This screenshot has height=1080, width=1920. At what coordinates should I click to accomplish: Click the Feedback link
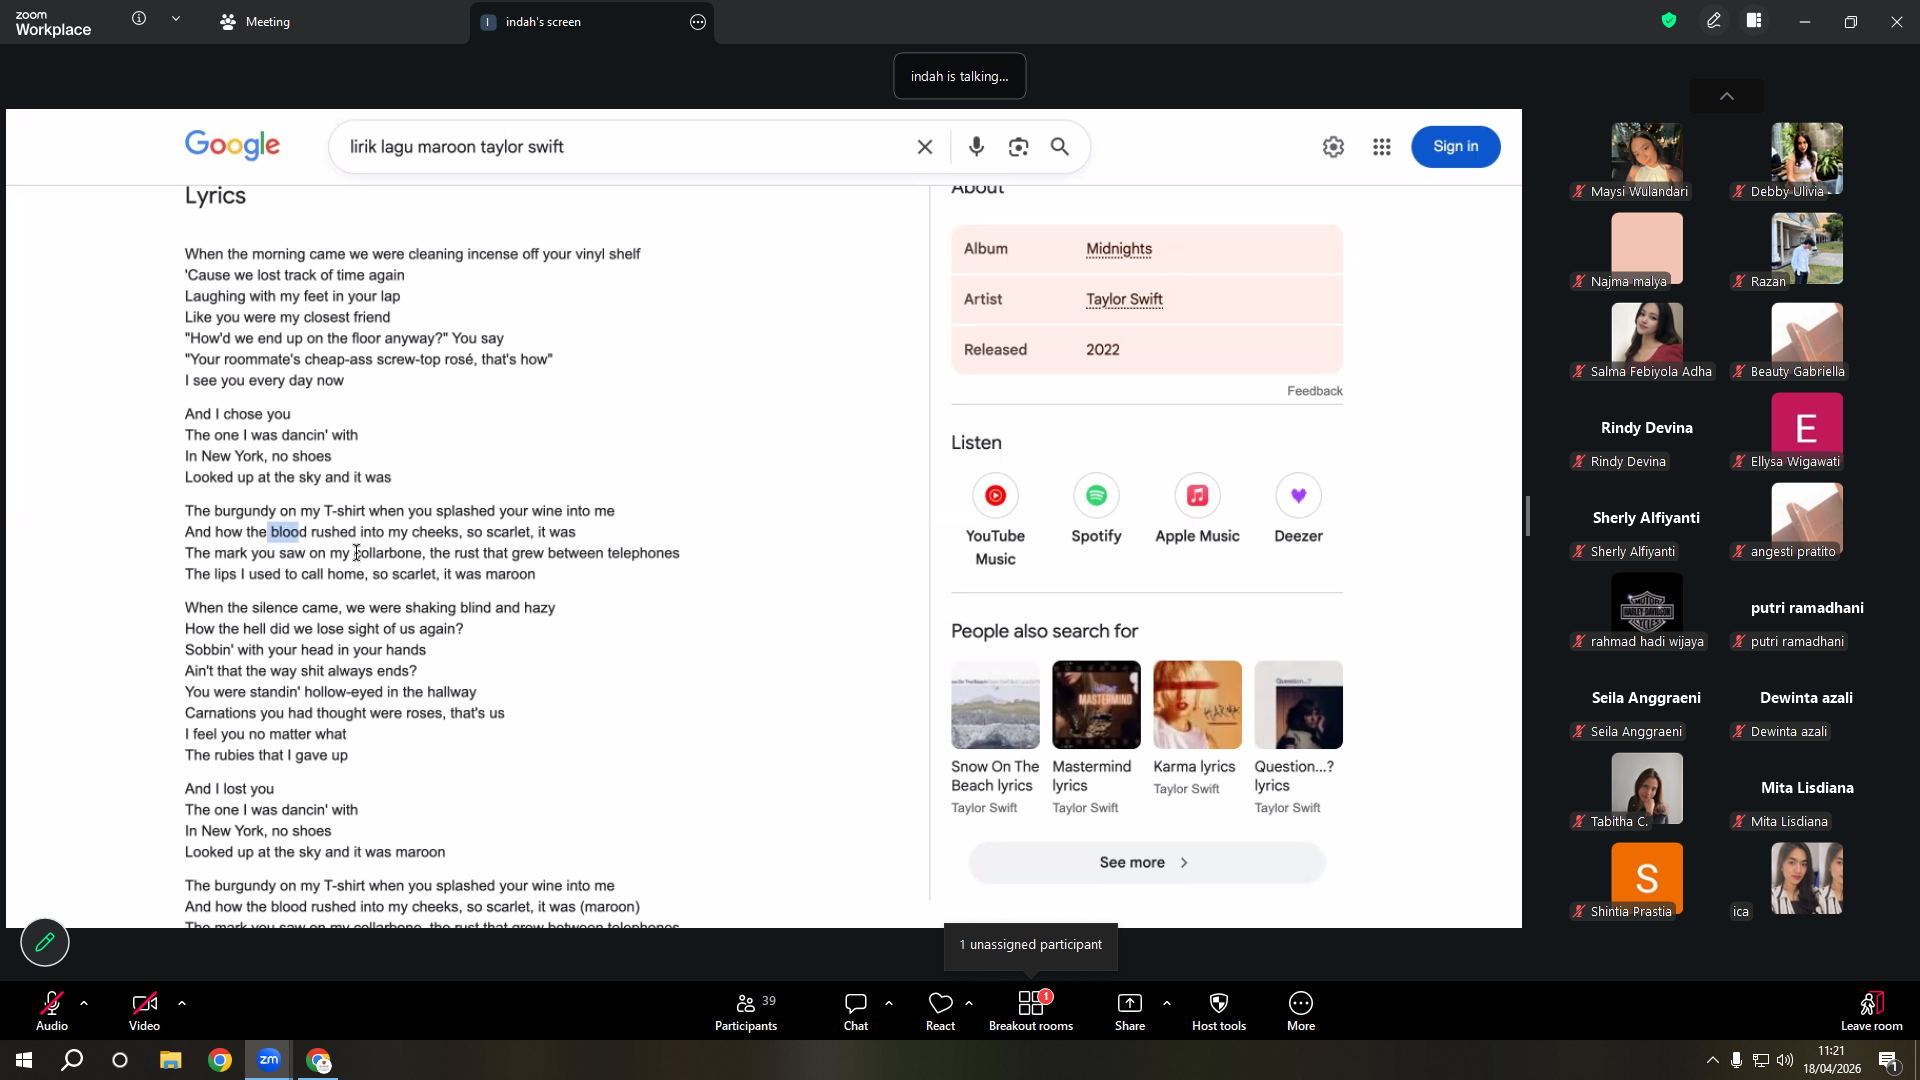[1315, 391]
